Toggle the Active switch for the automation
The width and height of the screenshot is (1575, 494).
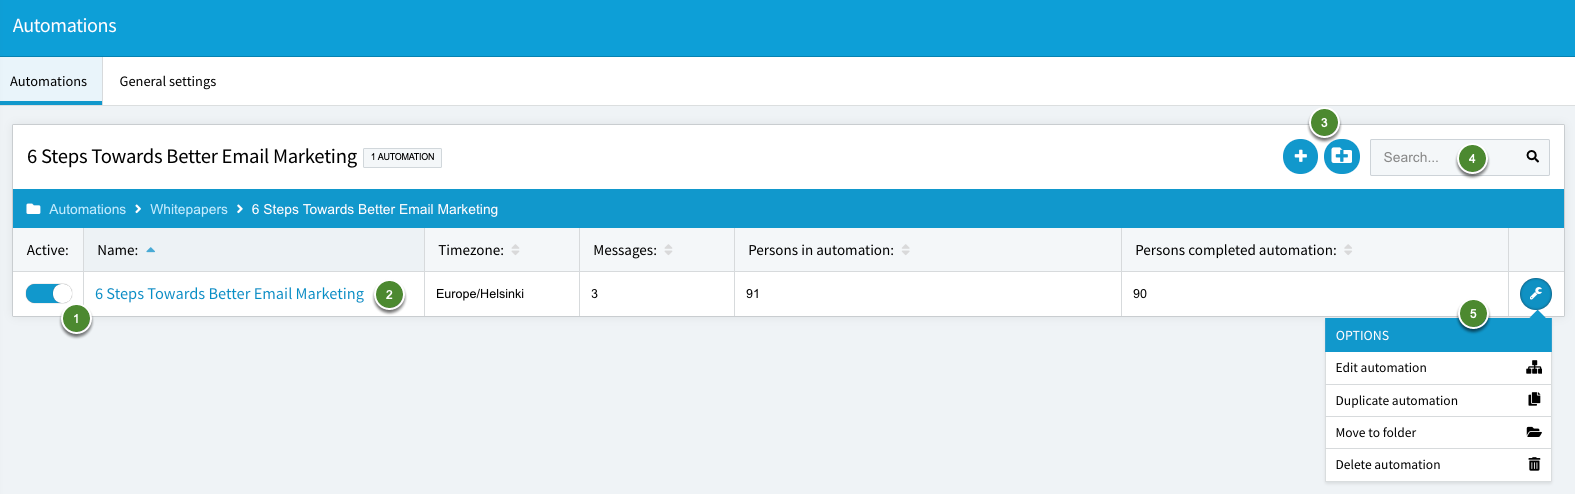(49, 293)
